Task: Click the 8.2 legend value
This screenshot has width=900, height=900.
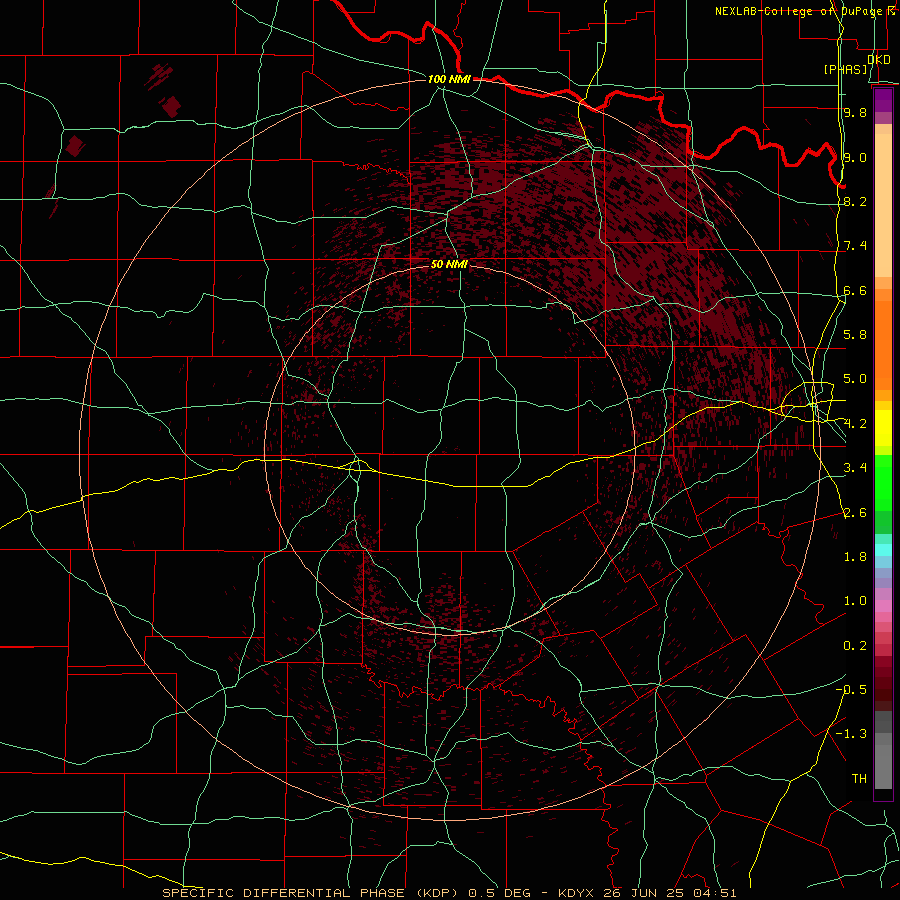Action: [855, 201]
